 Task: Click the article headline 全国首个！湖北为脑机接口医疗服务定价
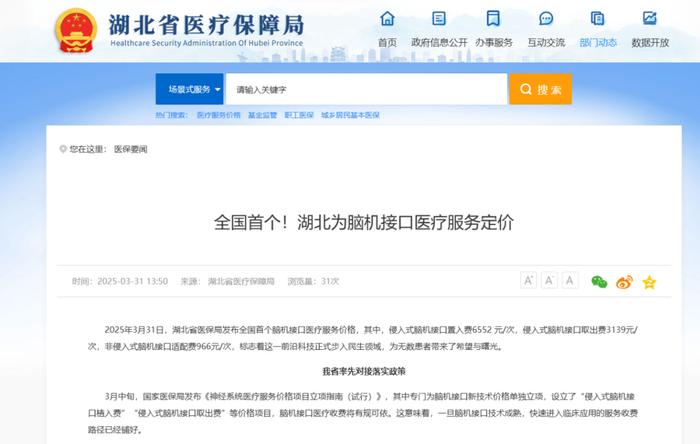(363, 222)
